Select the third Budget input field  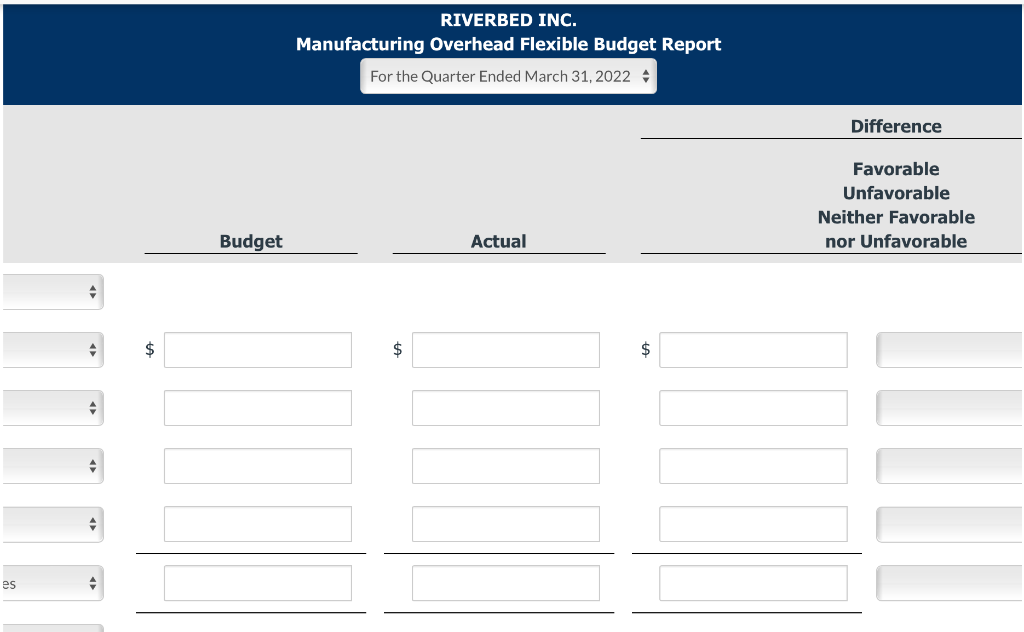(257, 465)
